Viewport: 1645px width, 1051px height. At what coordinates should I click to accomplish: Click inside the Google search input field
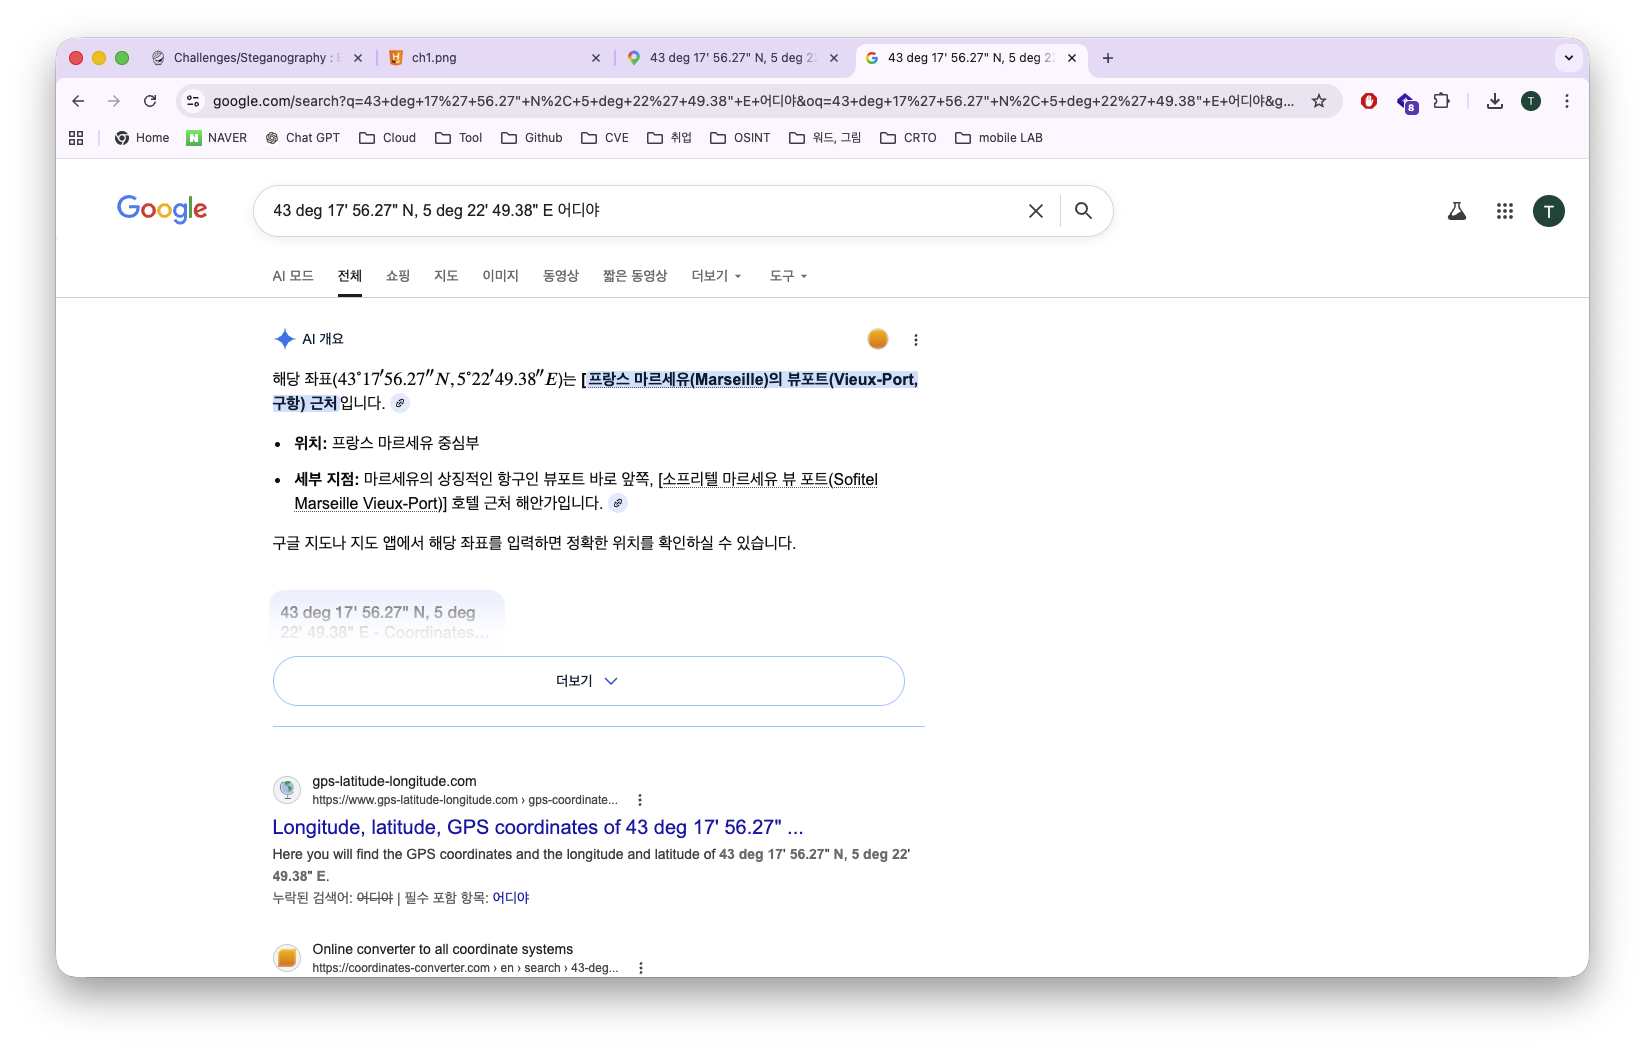click(640, 211)
